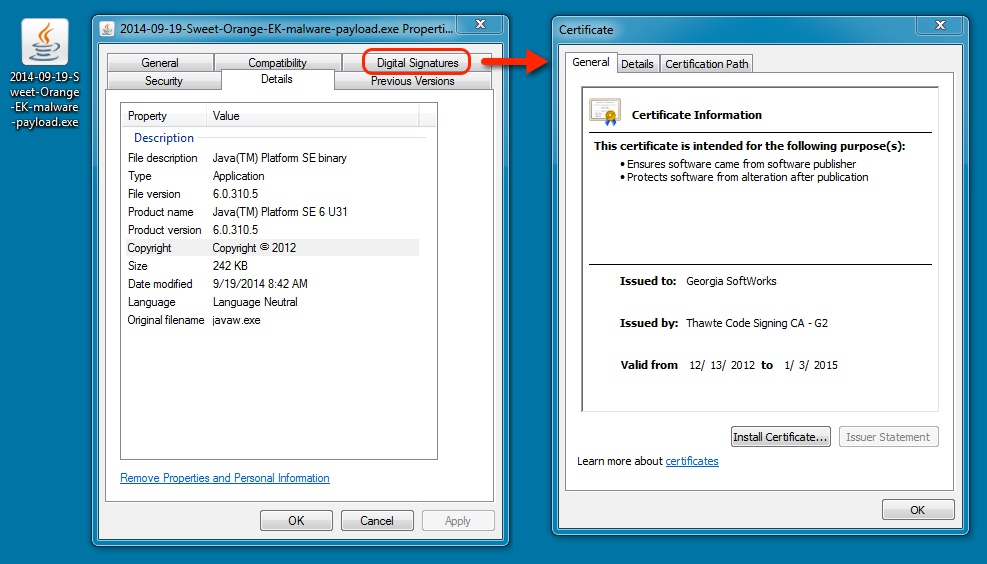Viewport: 987px width, 564px height.
Task: Open the Digital Signatures tab
Action: pos(417,62)
